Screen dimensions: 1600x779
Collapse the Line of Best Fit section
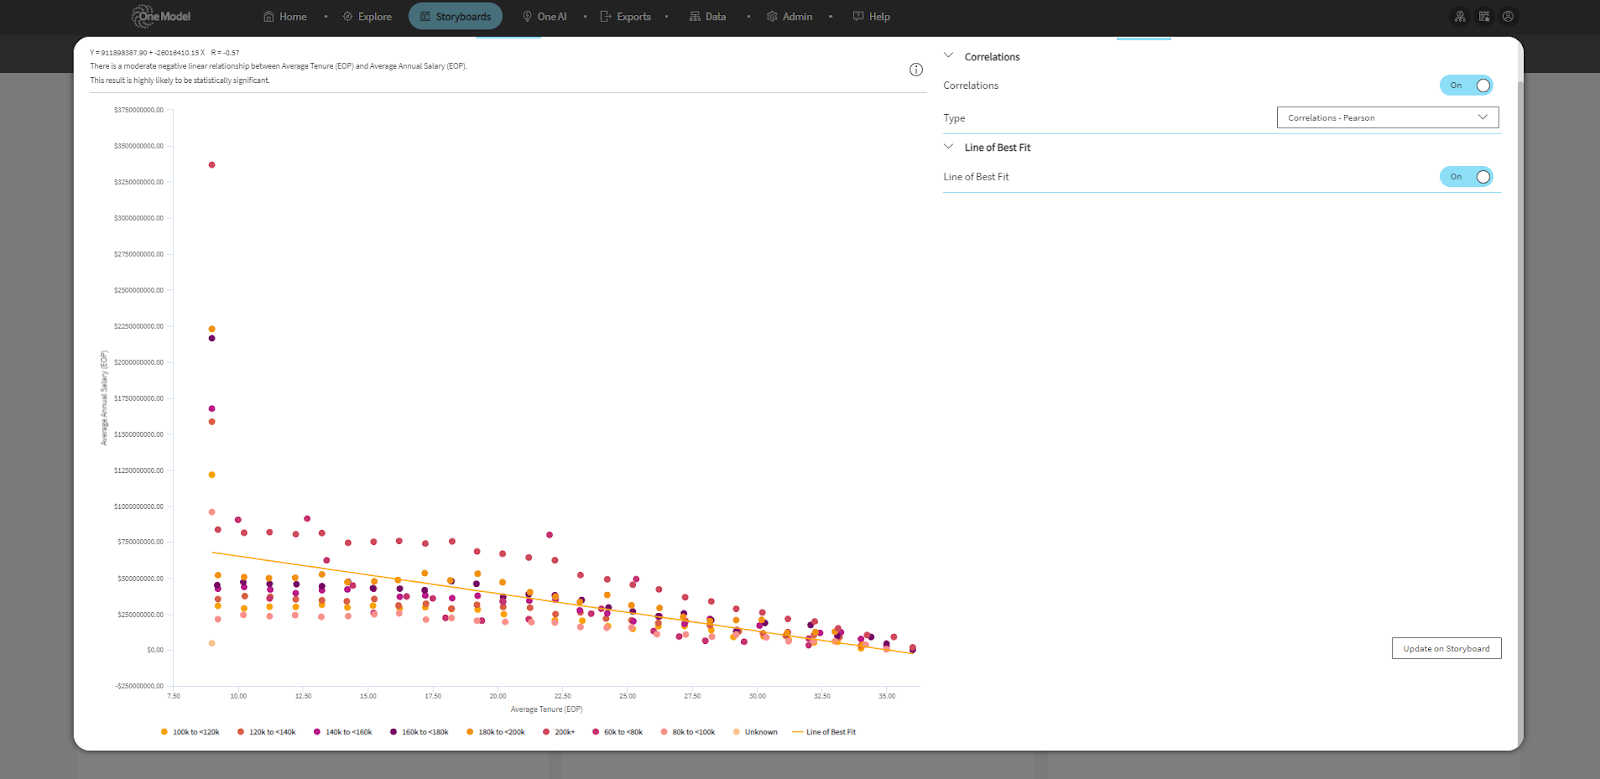(949, 147)
